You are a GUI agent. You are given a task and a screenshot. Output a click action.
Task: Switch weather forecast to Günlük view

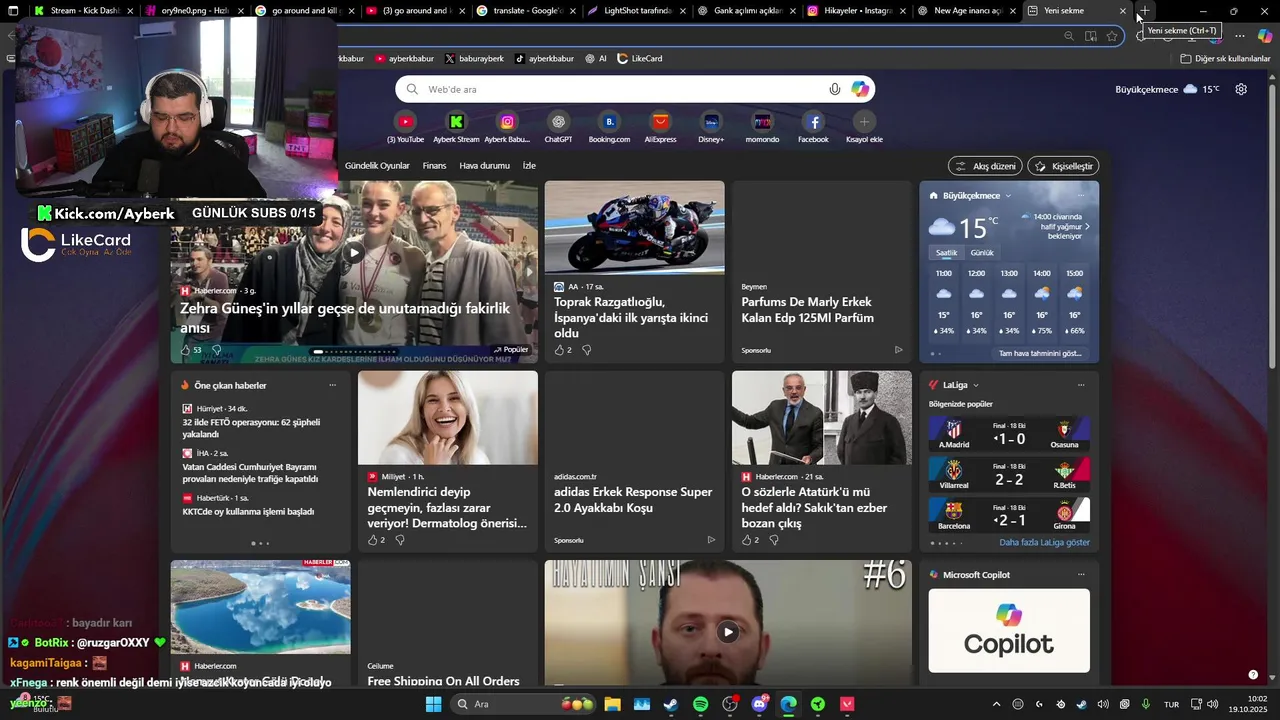[x=982, y=253]
